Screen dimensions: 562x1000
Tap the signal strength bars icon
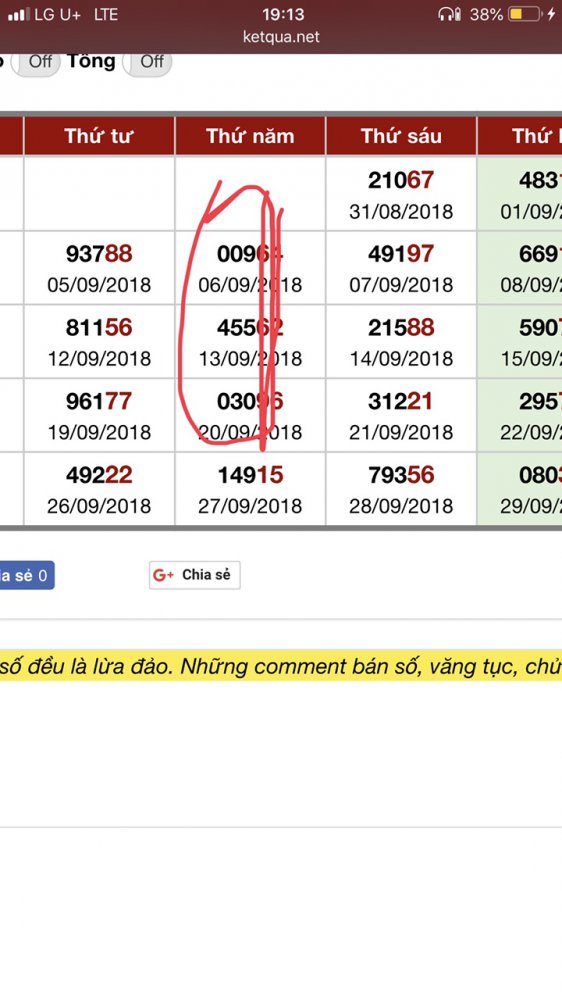[x=19, y=14]
